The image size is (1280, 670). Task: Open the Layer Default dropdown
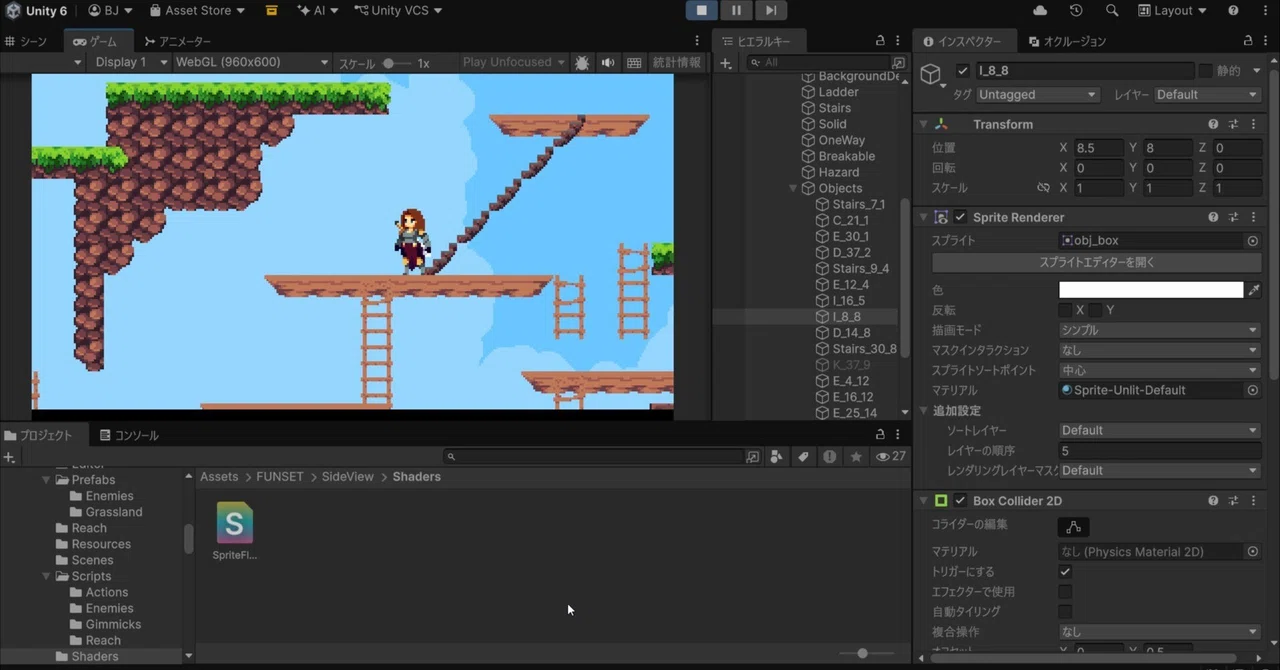pyautogui.click(x=1207, y=95)
